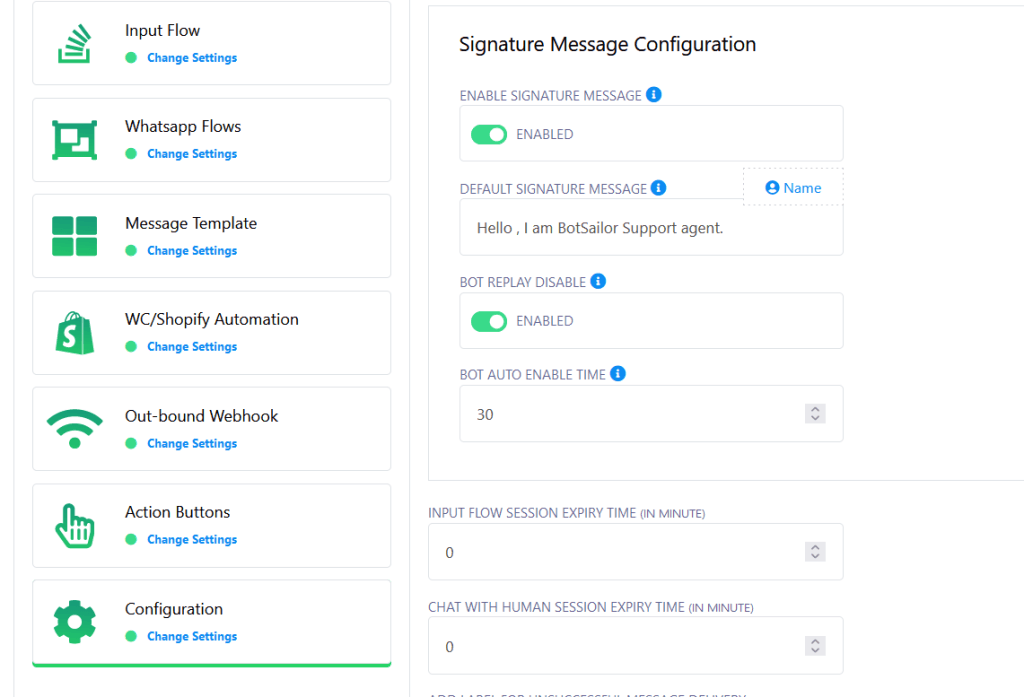
Task: Toggle the Enable Signature Message switch
Action: coord(489,134)
